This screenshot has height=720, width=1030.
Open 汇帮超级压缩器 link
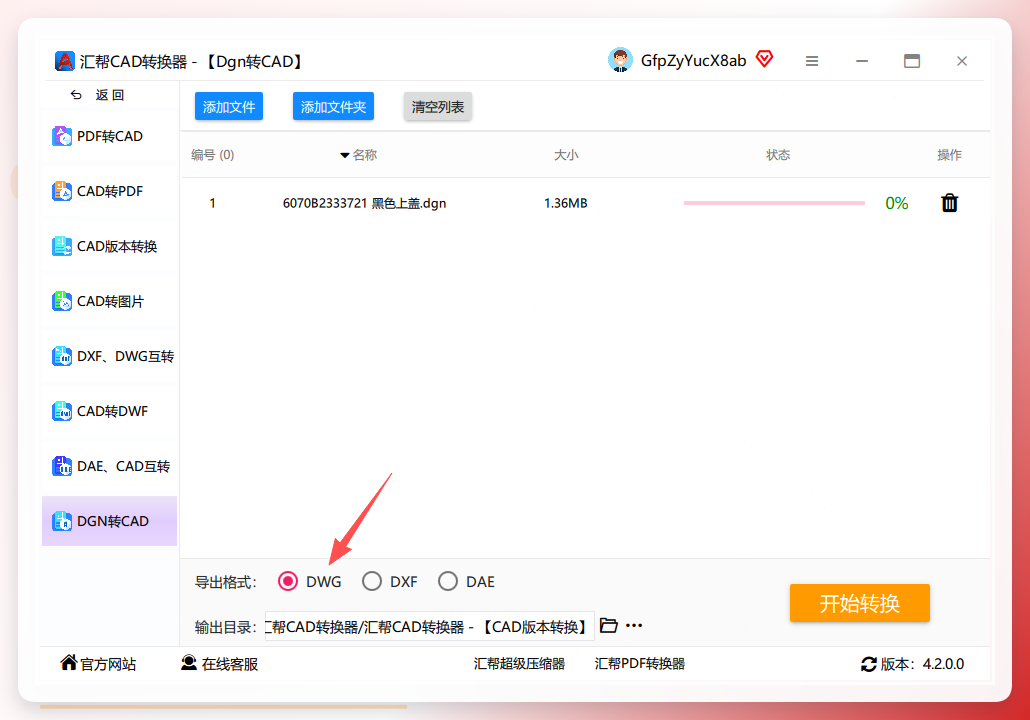(519, 664)
